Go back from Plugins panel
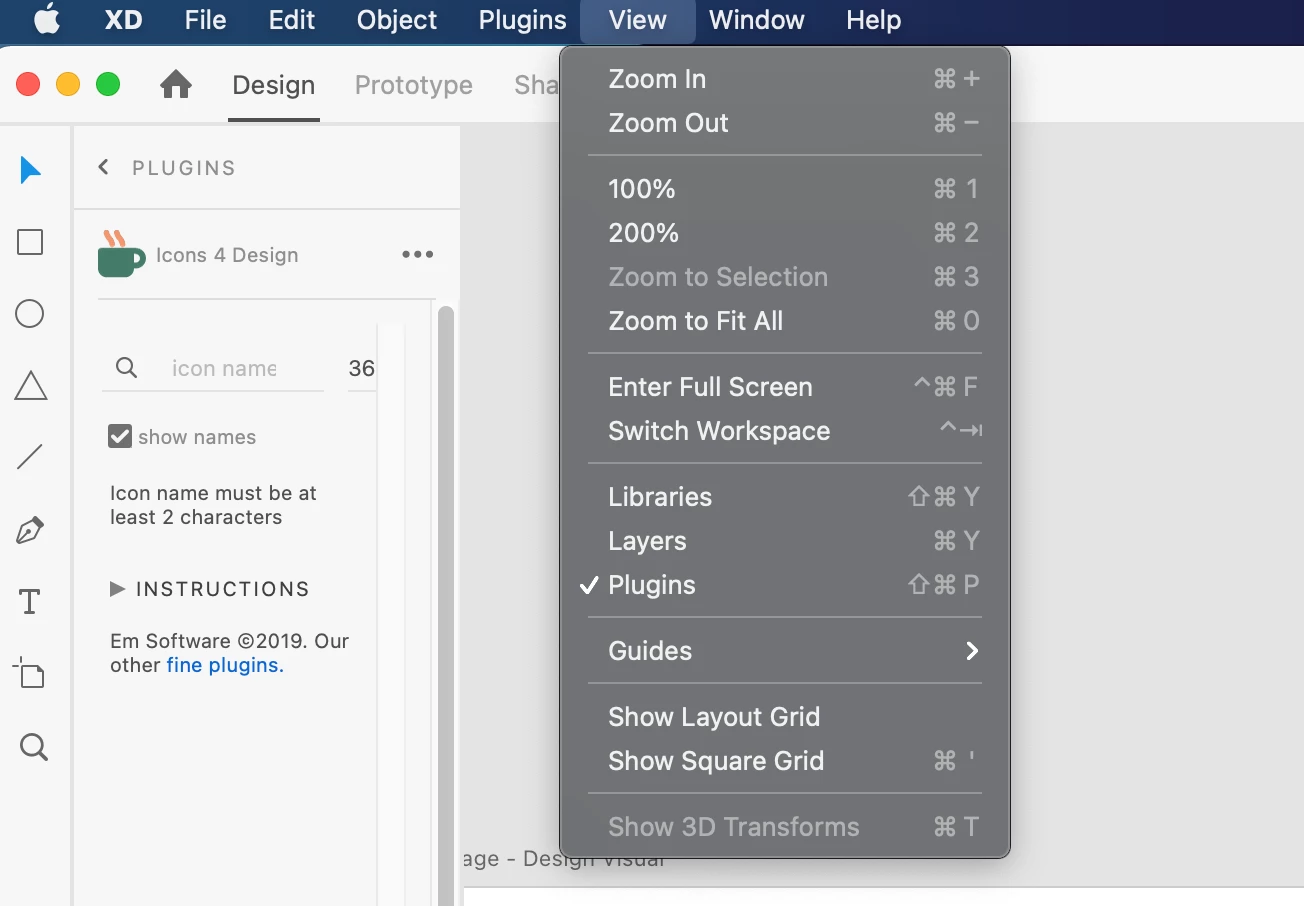1304x906 pixels. [103, 167]
